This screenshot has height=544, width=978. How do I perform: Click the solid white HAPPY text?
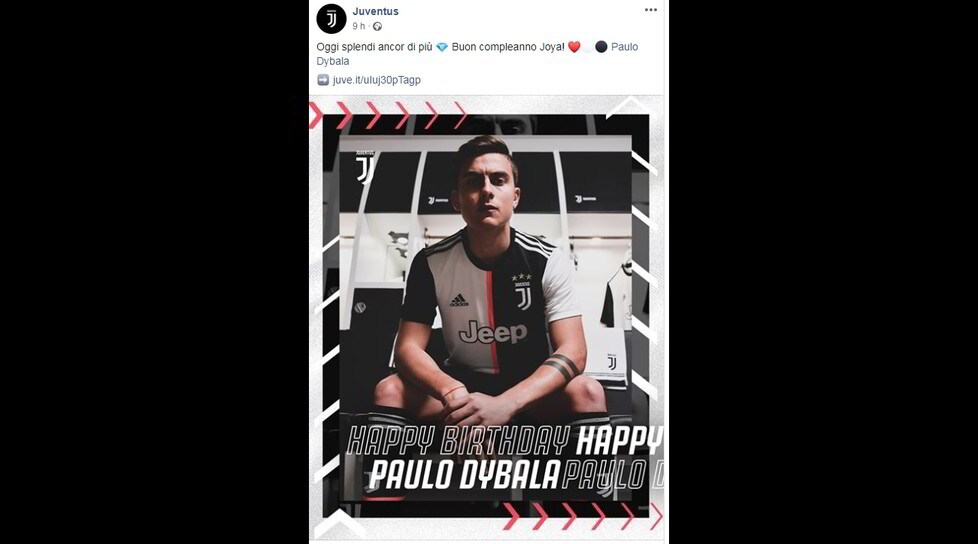(x=618, y=441)
